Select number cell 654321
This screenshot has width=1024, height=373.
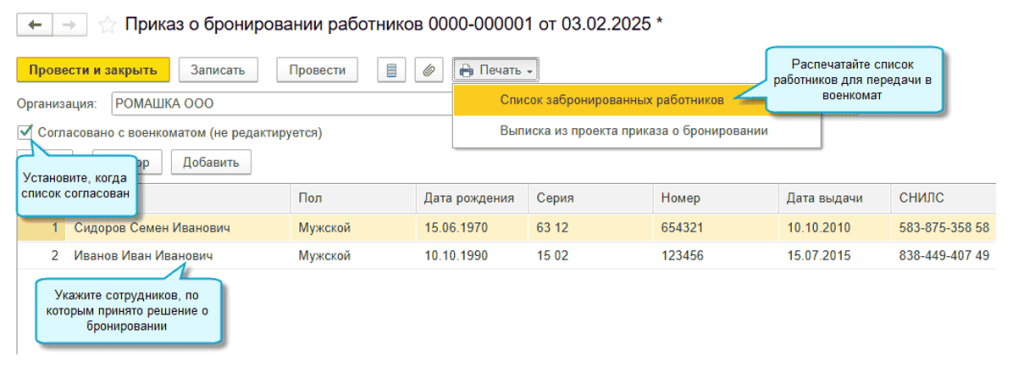pos(715,228)
